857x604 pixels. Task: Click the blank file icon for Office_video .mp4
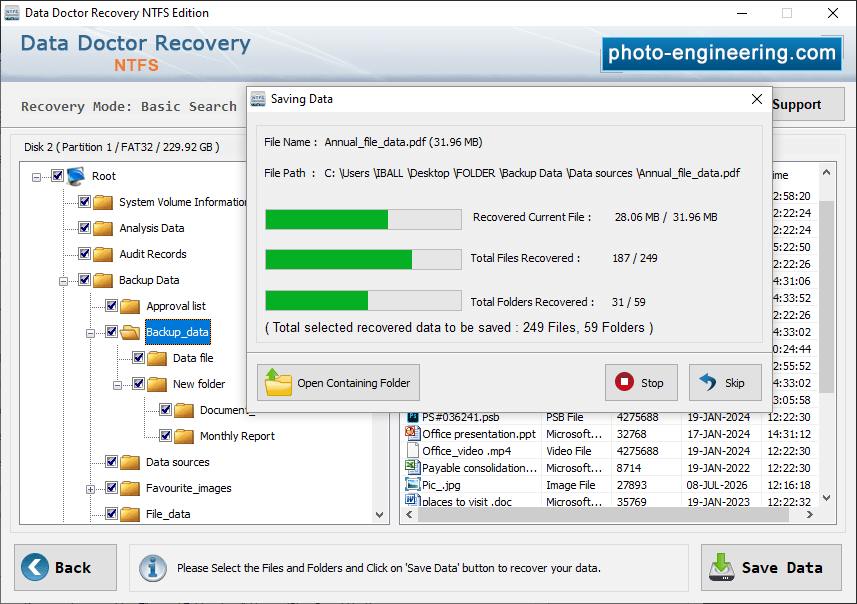pos(413,450)
